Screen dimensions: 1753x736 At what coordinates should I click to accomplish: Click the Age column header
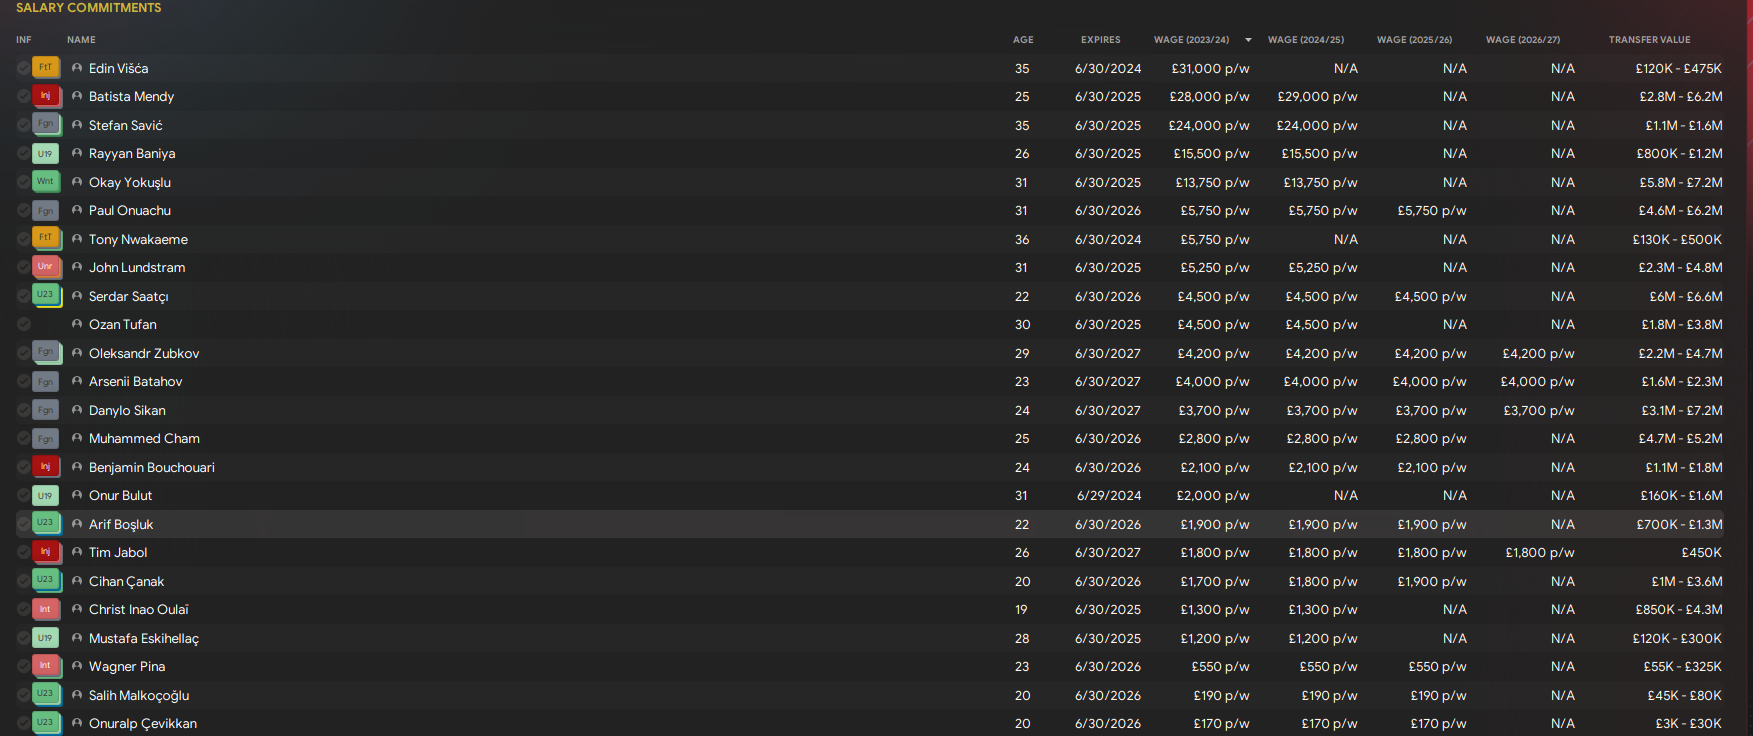coord(1022,40)
